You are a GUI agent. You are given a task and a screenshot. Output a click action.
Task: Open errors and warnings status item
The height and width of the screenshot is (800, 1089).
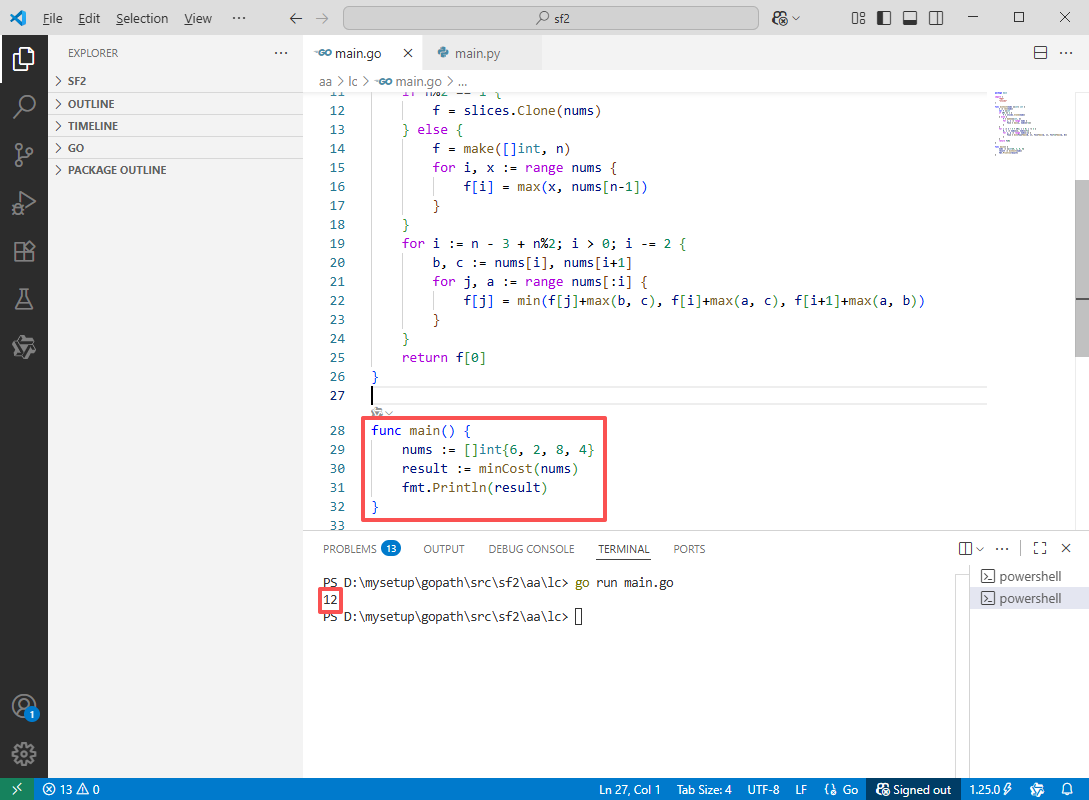tap(70, 789)
